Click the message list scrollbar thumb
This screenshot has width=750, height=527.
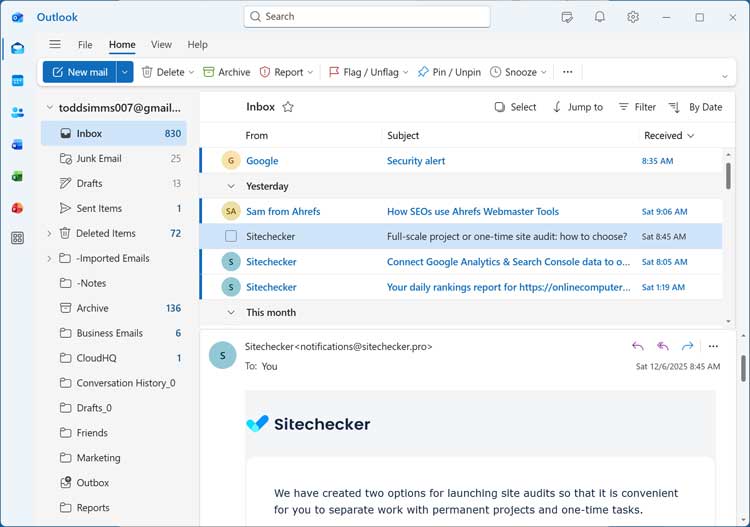pyautogui.click(x=728, y=176)
